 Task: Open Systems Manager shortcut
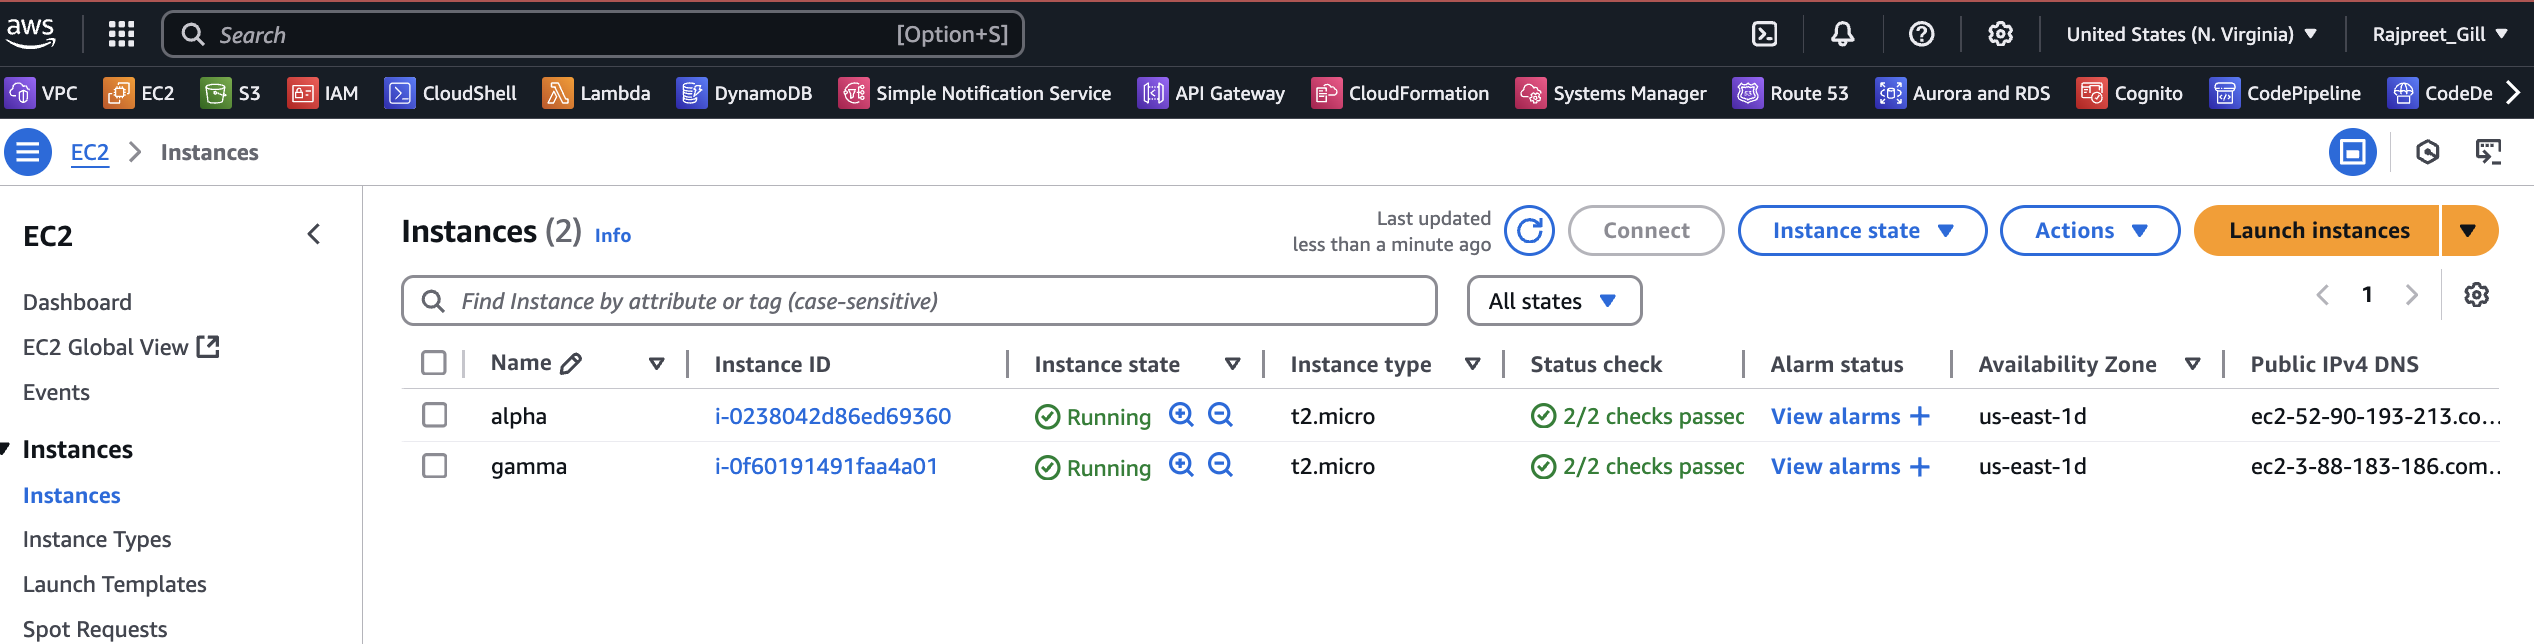coord(1611,93)
